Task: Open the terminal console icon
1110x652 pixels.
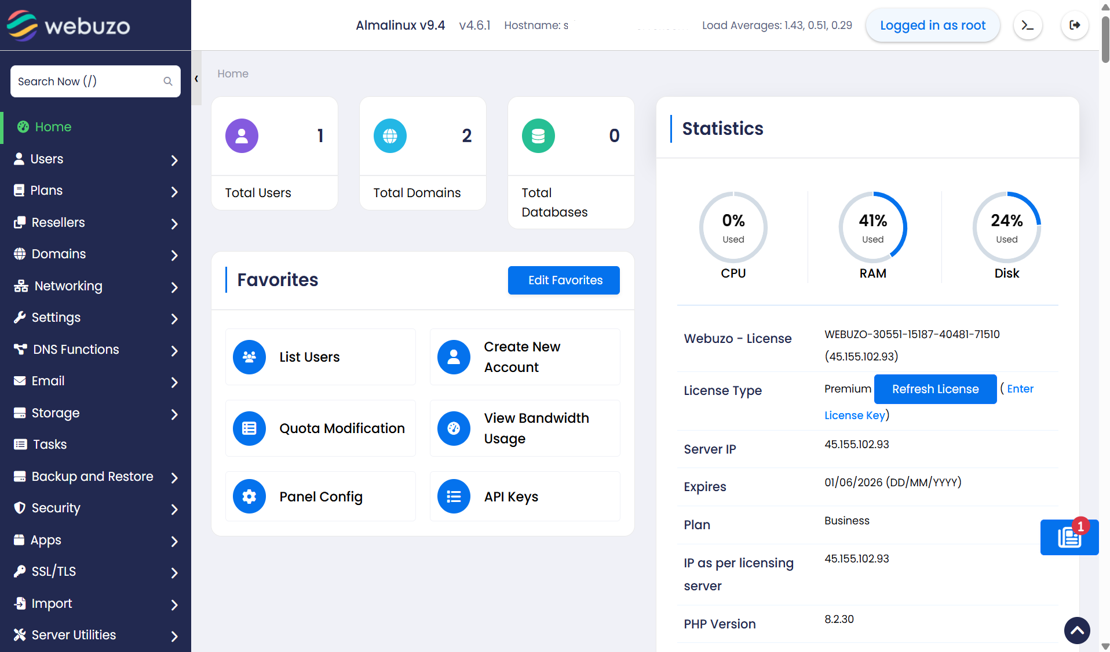Action: [1028, 26]
